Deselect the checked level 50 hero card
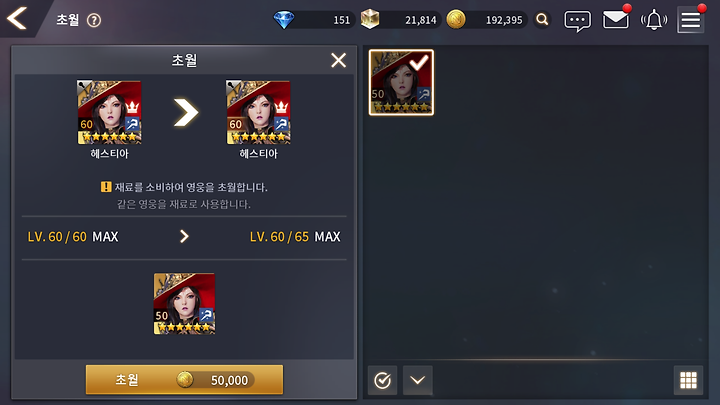 click(x=401, y=82)
